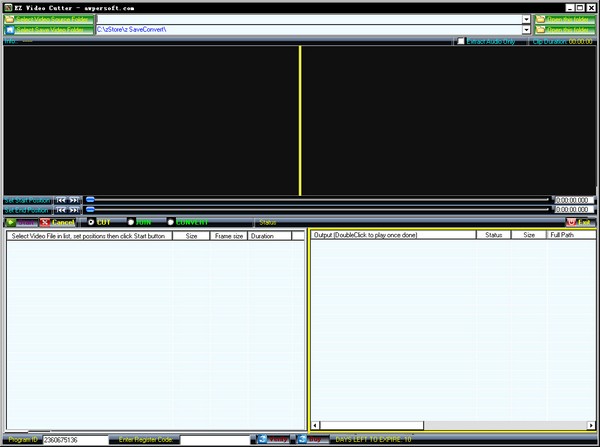Open the folder button on save row
This screenshot has width=600, height=447.
(x=565, y=29)
